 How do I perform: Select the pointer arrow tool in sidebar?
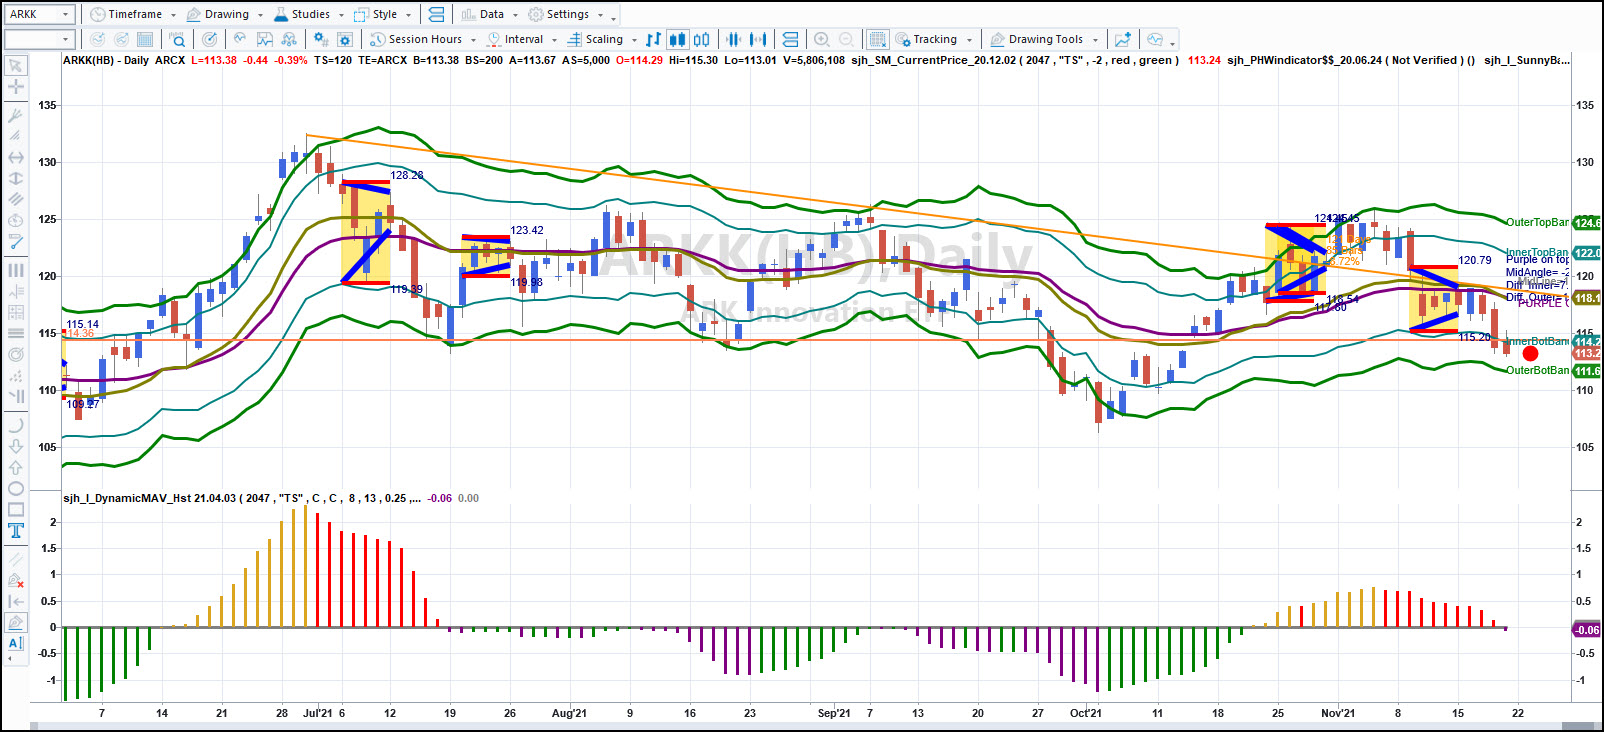16,65
